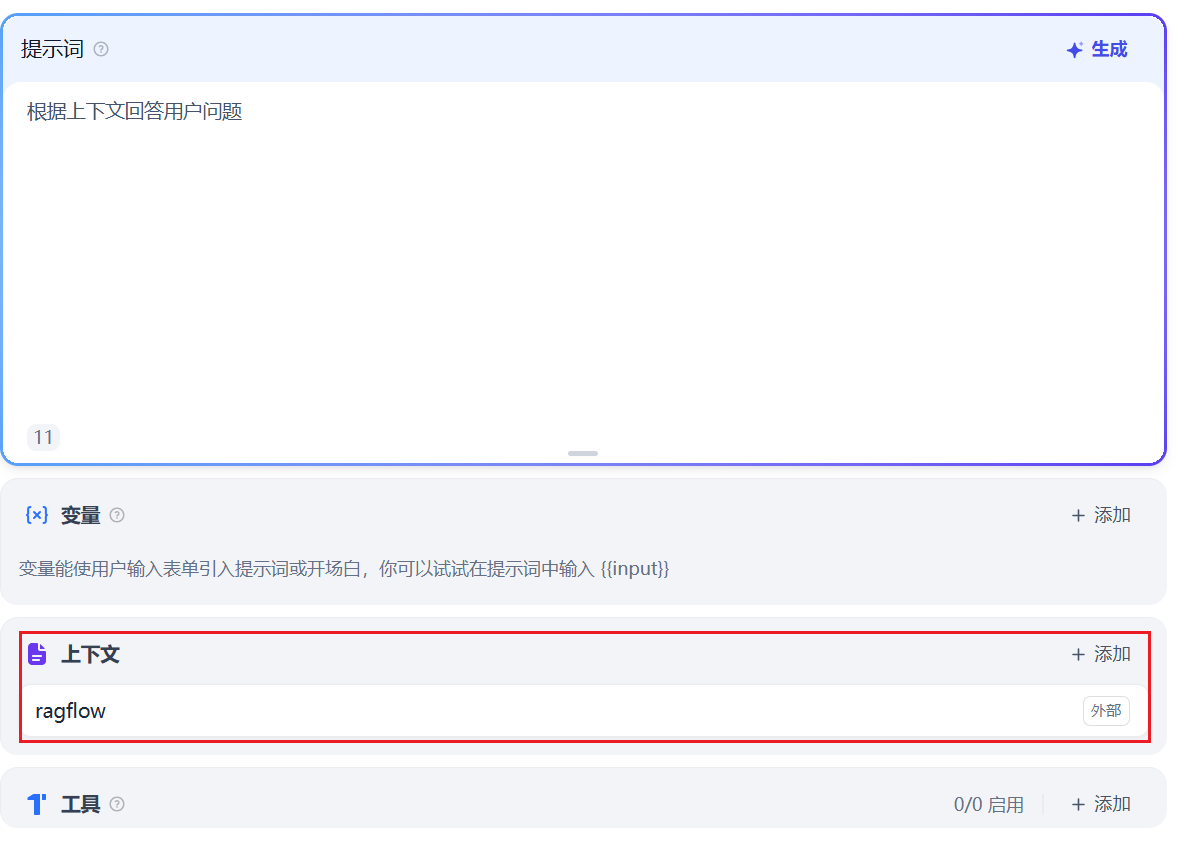Screen dimensions: 1192x867
Task: Click the 提示词 section title
Action: click(52, 49)
